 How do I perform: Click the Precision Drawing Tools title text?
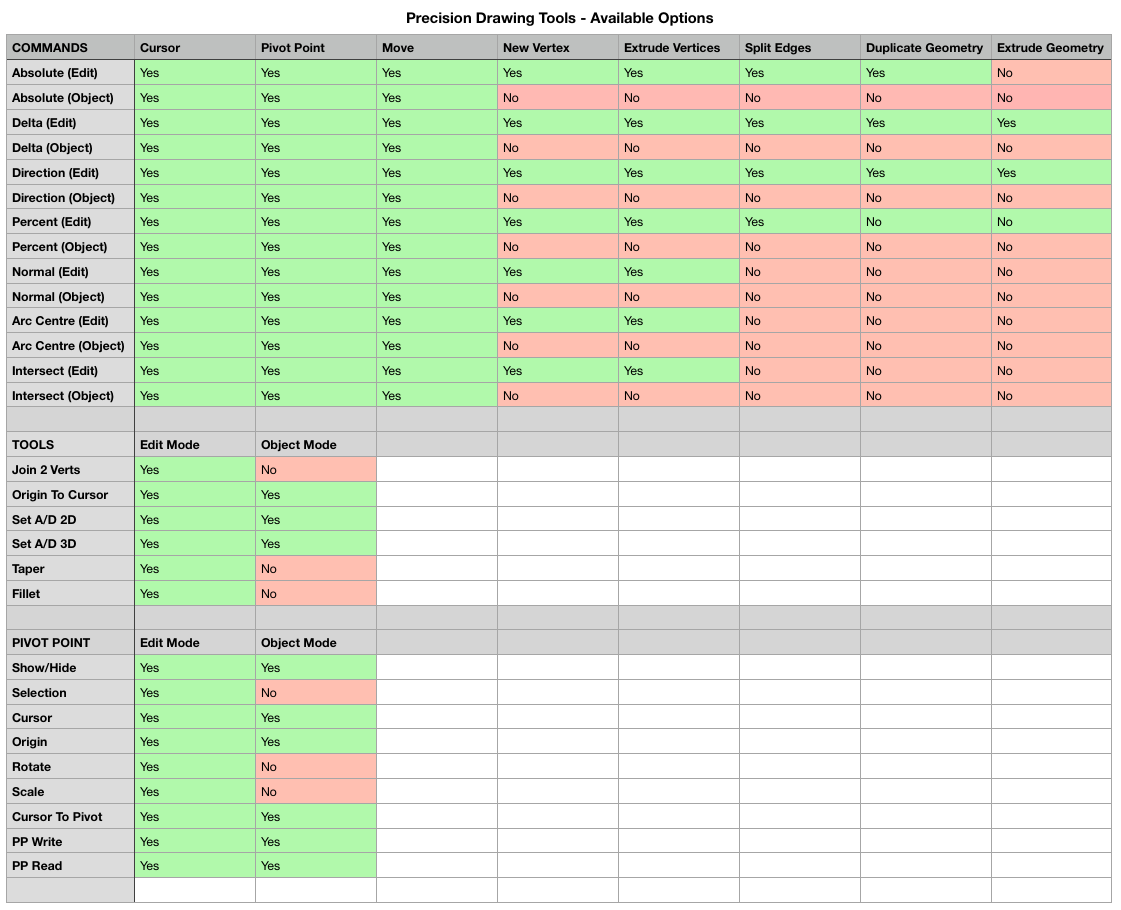[559, 18]
